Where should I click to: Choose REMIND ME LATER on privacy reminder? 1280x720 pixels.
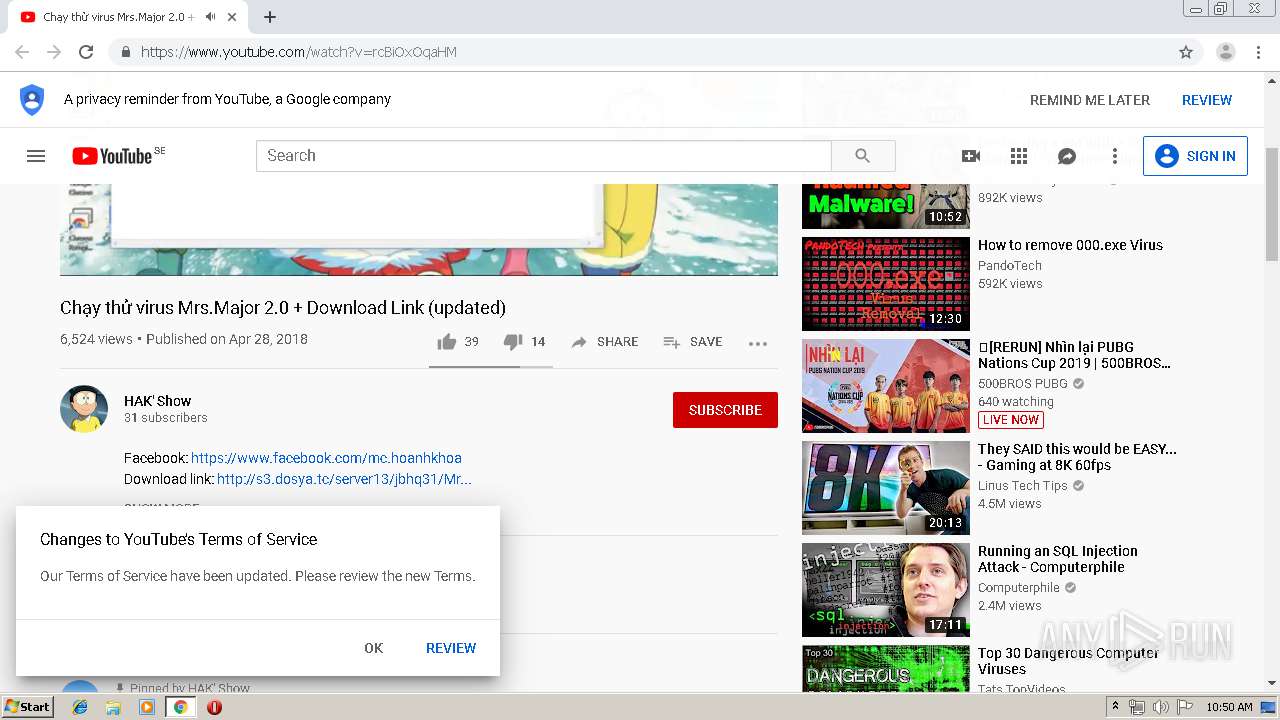tap(1090, 100)
